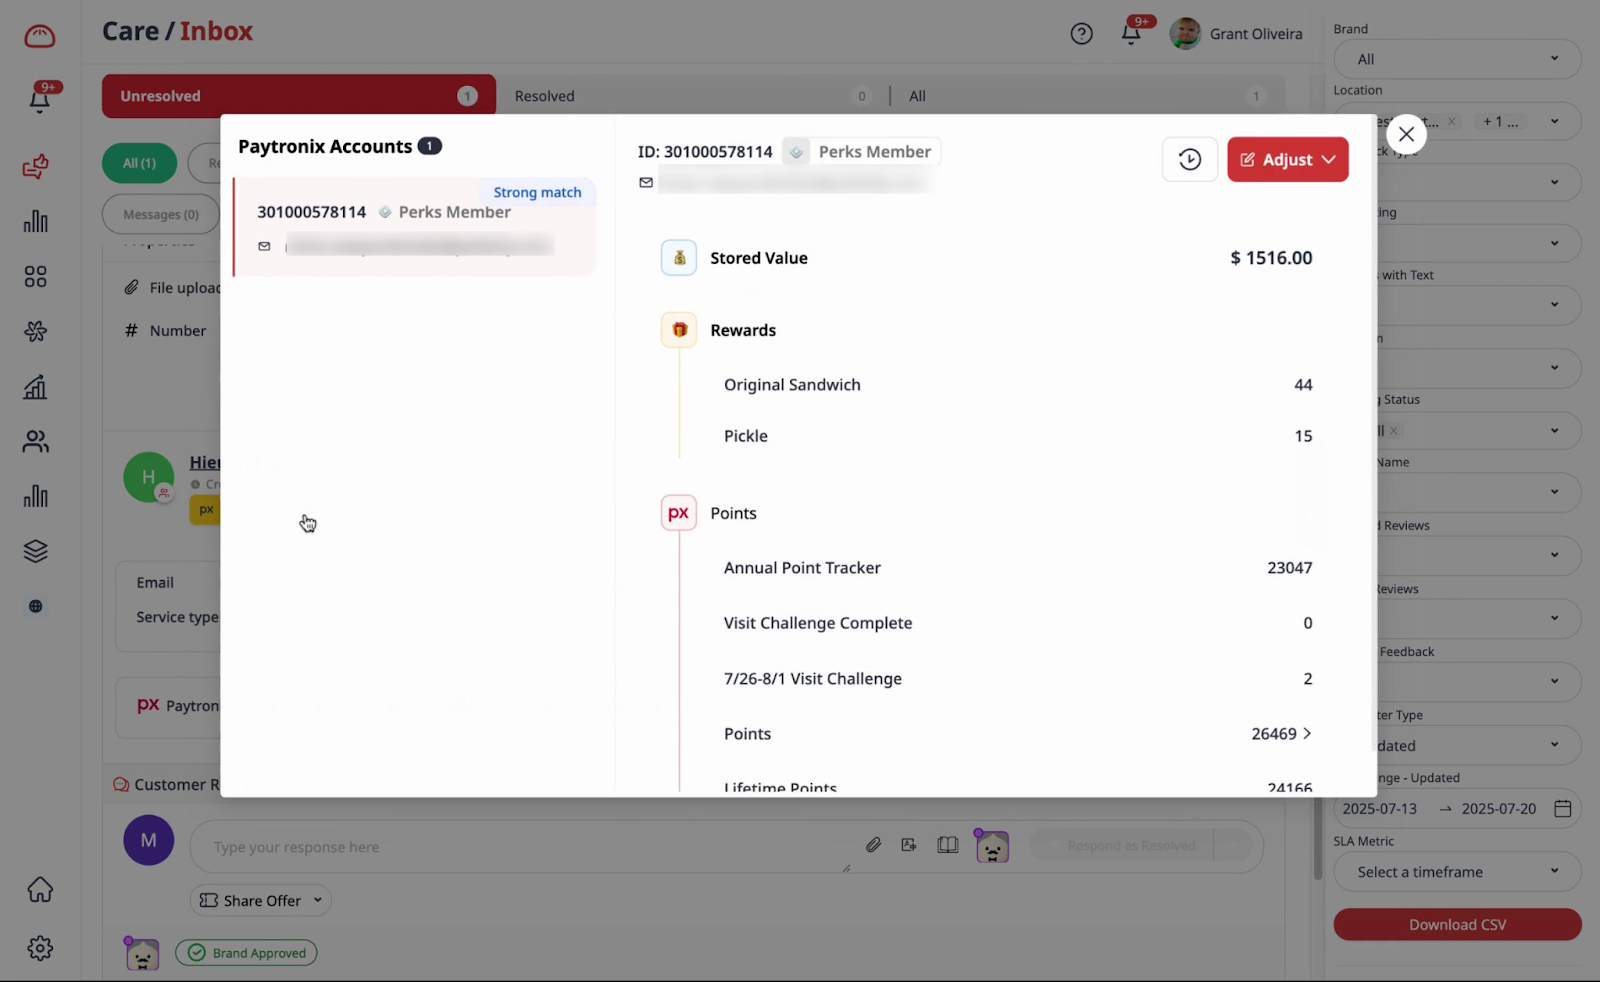Open the dashboard grid sidebar icon
Image resolution: width=1600 pixels, height=982 pixels.
click(x=36, y=277)
